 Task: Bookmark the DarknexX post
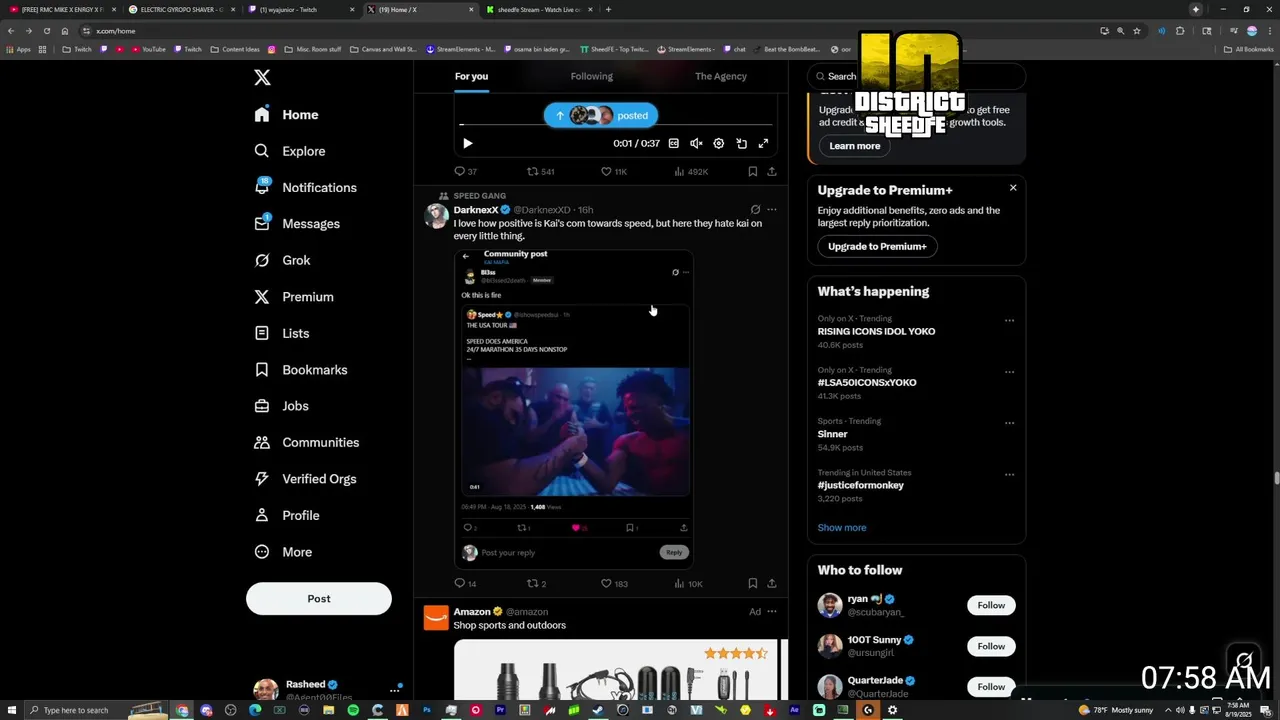pos(752,584)
